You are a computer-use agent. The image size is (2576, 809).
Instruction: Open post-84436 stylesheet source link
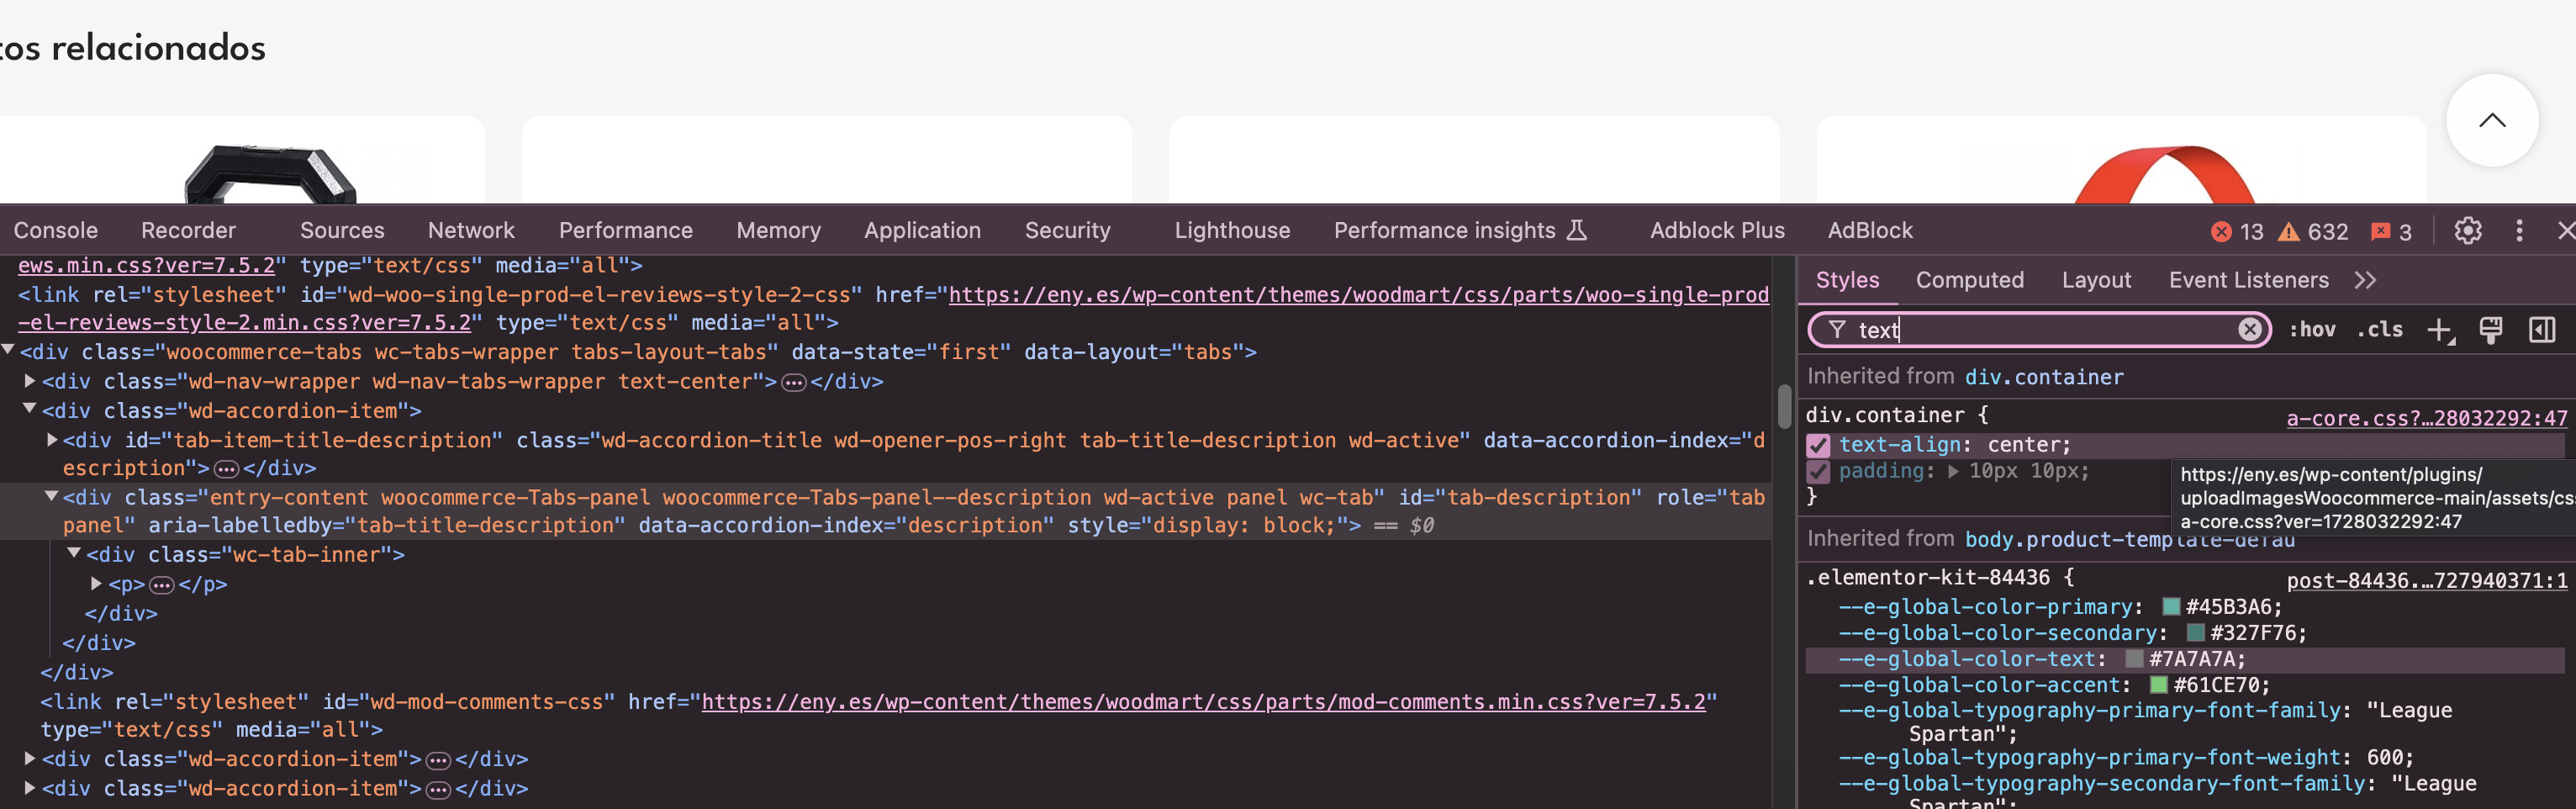point(2427,581)
